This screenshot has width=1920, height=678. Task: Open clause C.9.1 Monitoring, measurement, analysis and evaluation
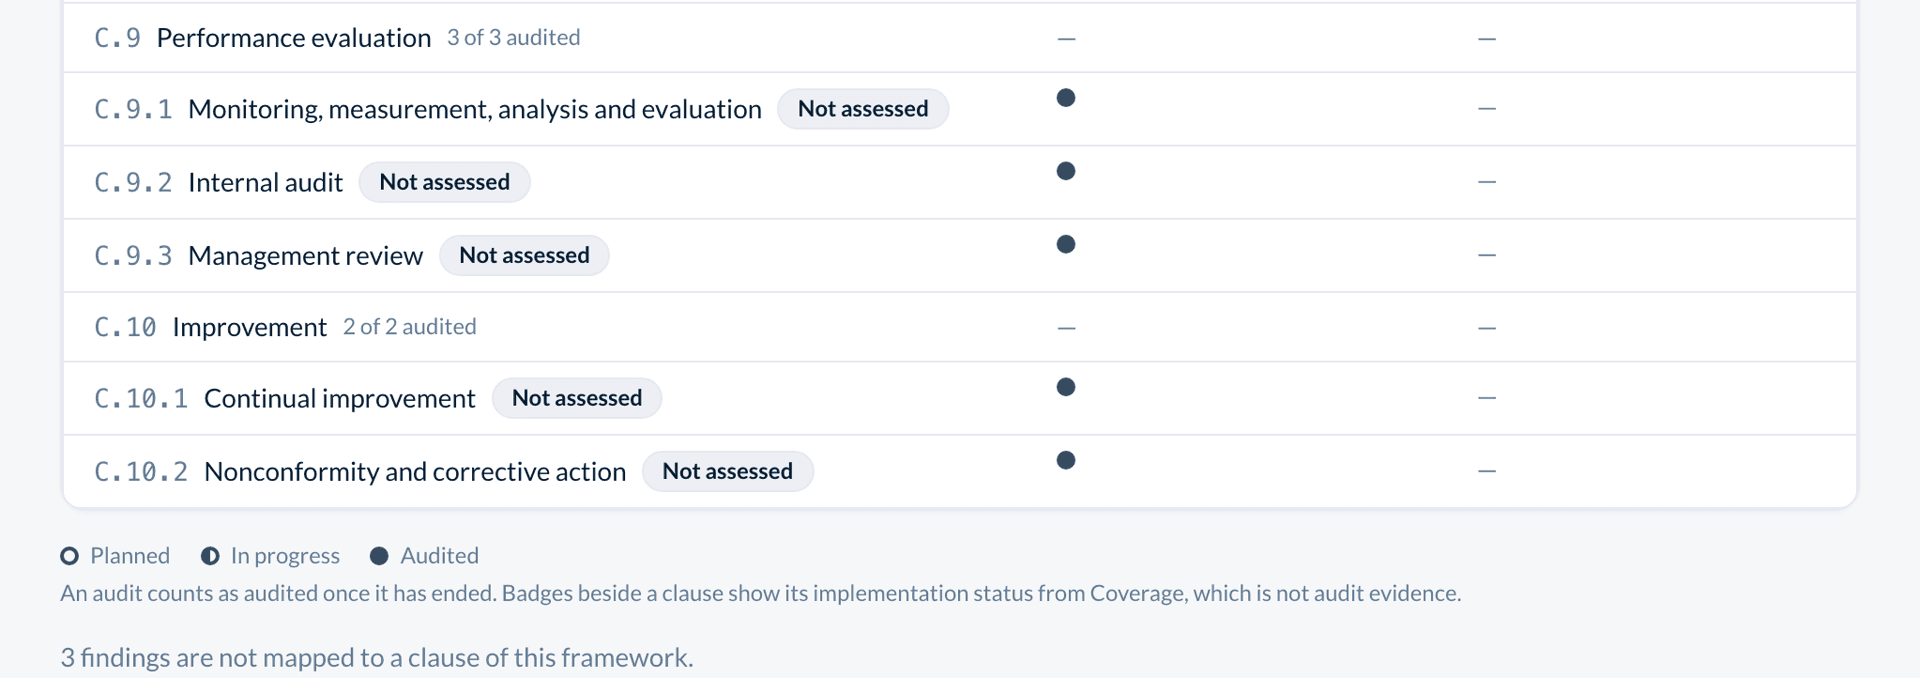[428, 109]
